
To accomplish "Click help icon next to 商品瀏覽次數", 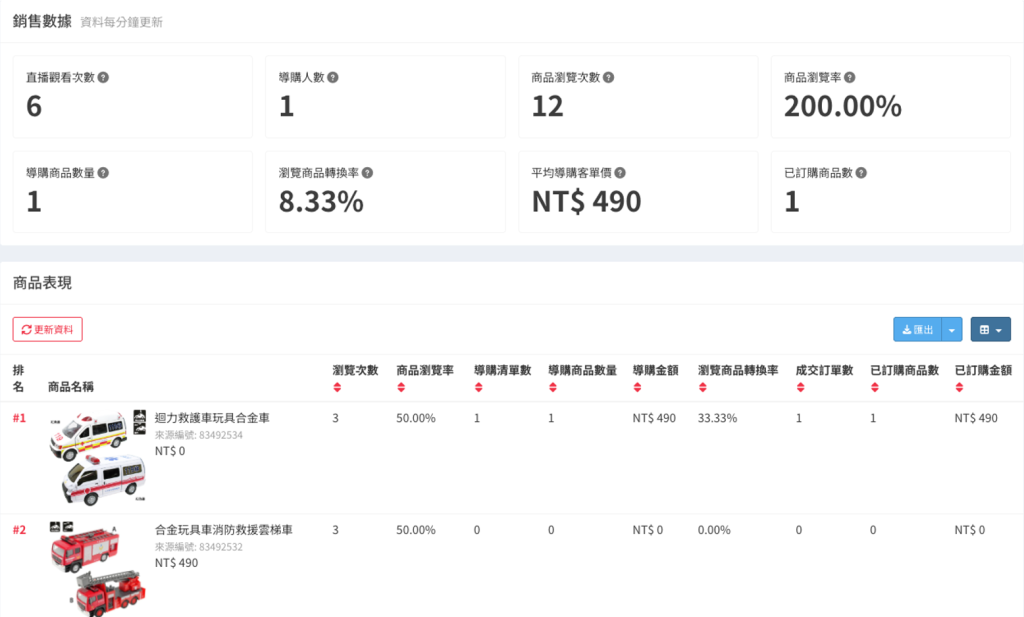I will [609, 78].
